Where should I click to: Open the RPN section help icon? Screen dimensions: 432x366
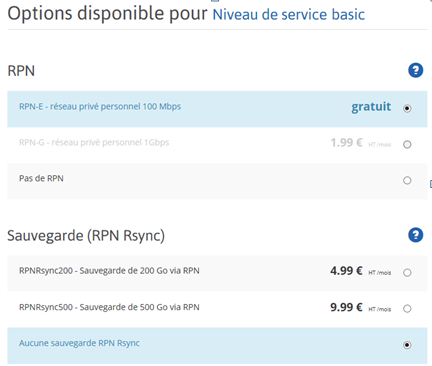click(x=415, y=70)
